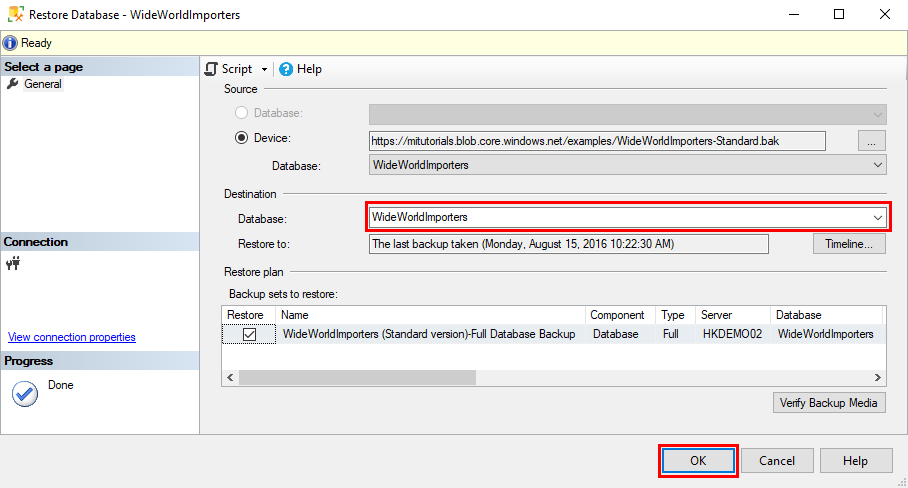Viewport: 908px width, 488px height.
Task: Select the Database source radio button
Action: pos(241,114)
